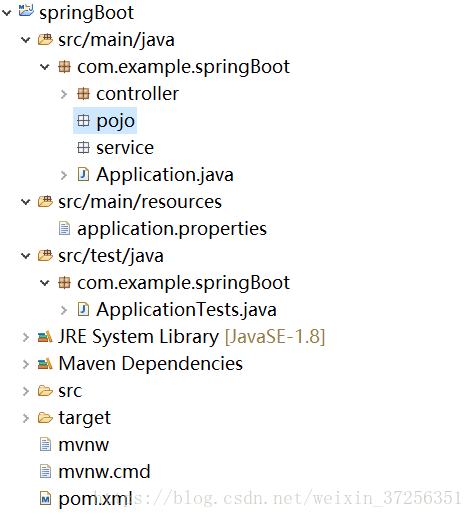Expand the target folder
This screenshot has height=518, width=474.
tap(26, 418)
